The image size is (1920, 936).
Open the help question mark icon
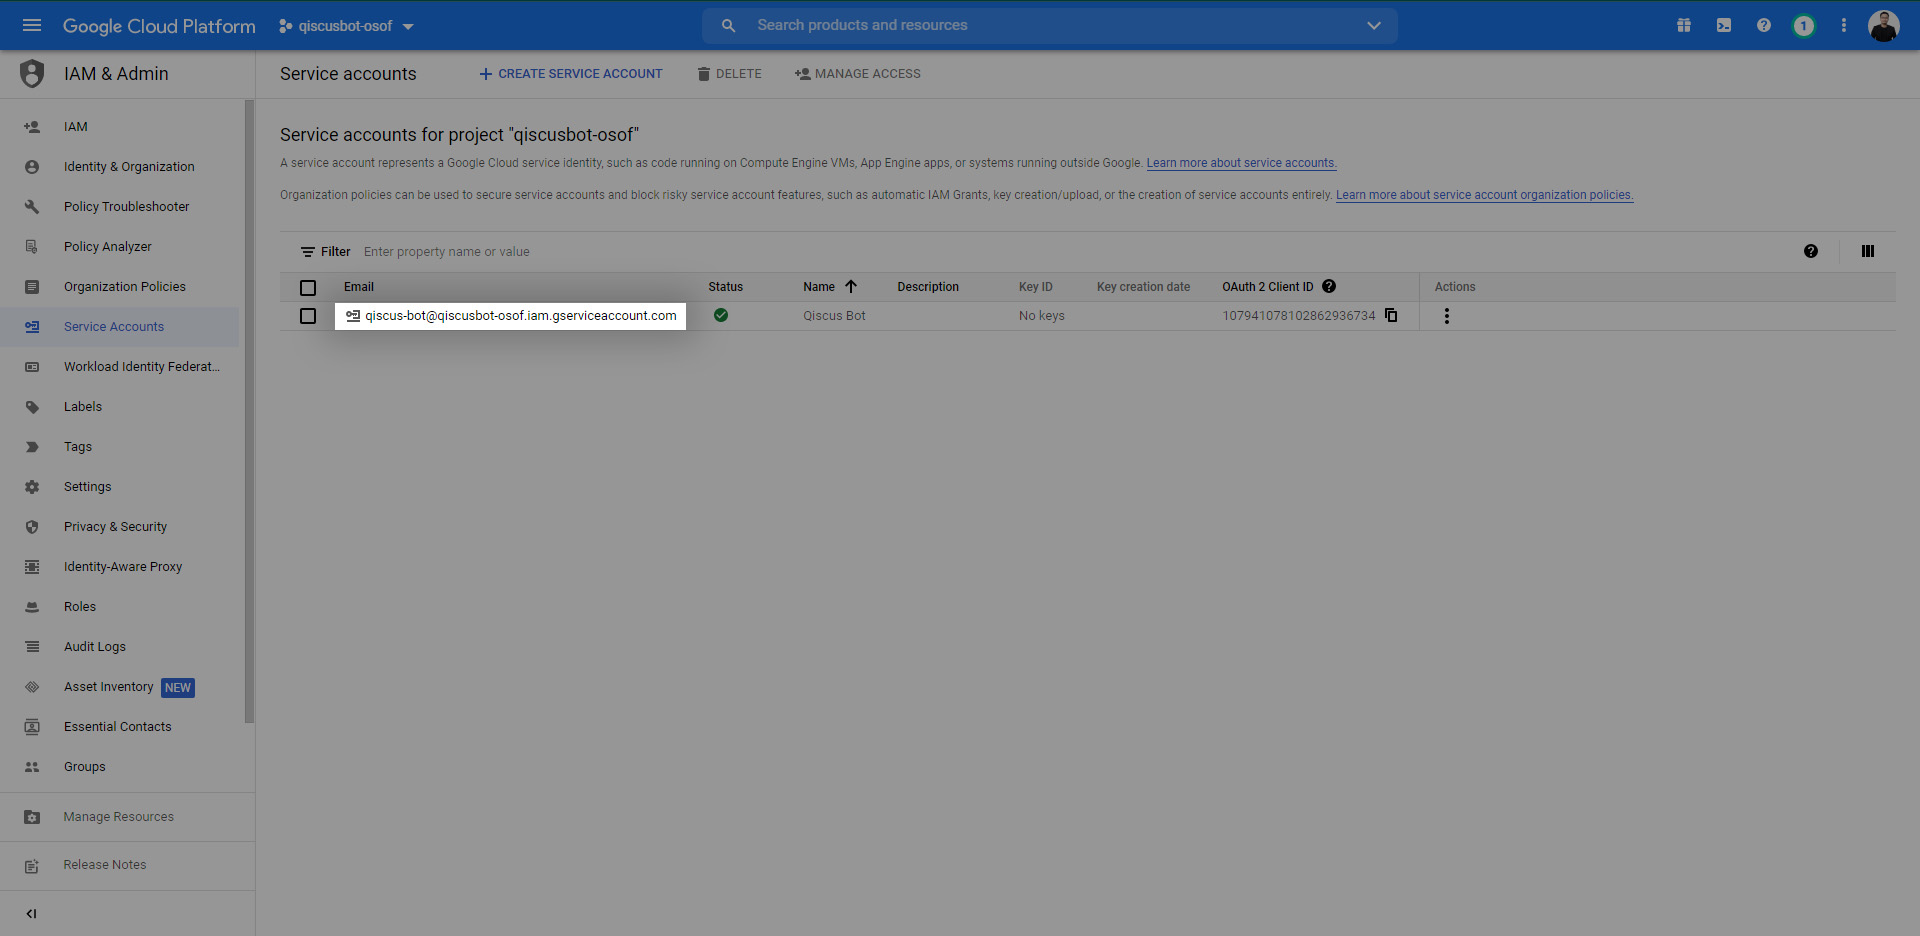click(x=1763, y=25)
